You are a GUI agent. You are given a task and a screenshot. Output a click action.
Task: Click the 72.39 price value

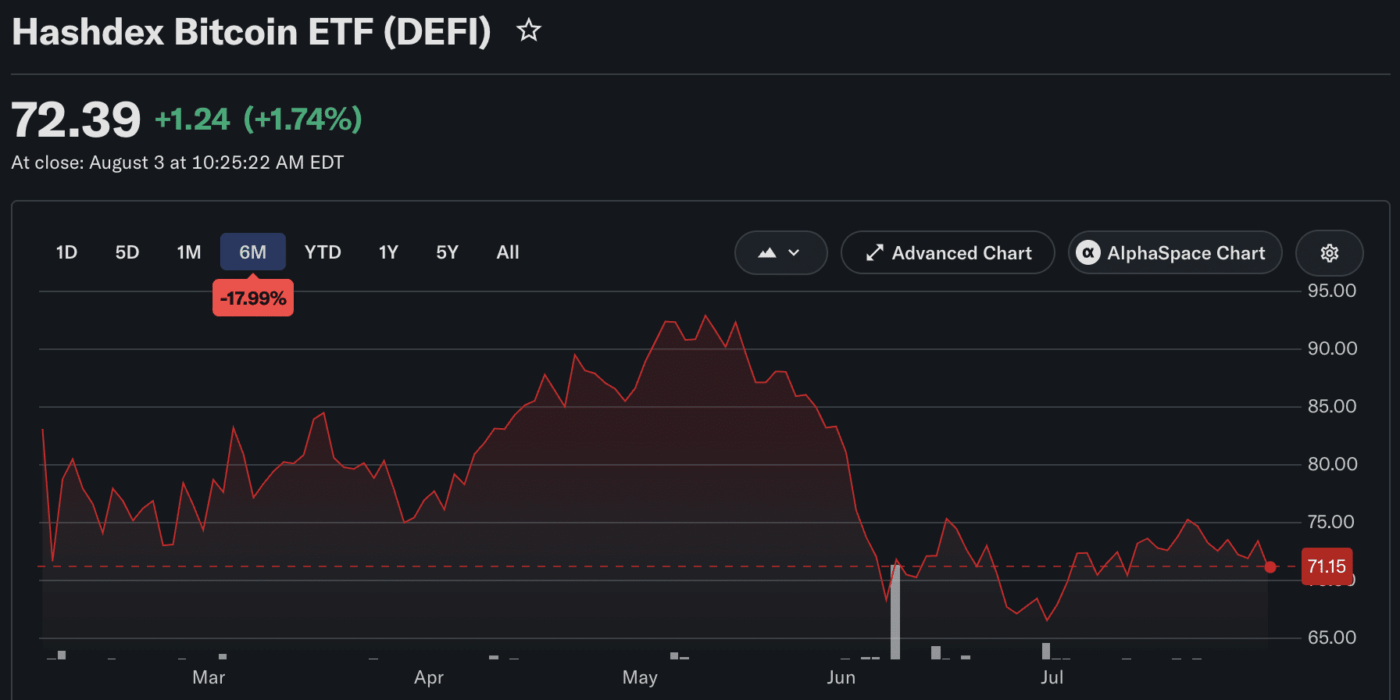coord(76,120)
